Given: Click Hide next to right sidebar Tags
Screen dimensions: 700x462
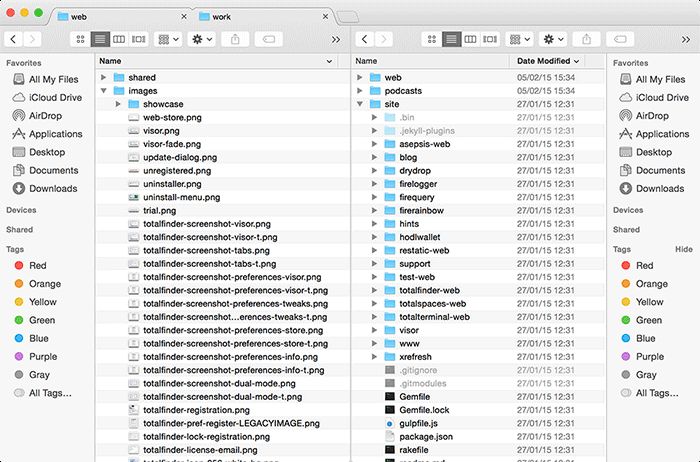Looking at the screenshot, I should (683, 249).
